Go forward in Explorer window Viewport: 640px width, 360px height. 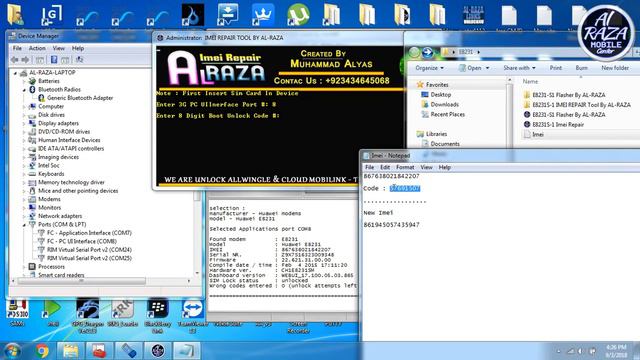point(427,52)
